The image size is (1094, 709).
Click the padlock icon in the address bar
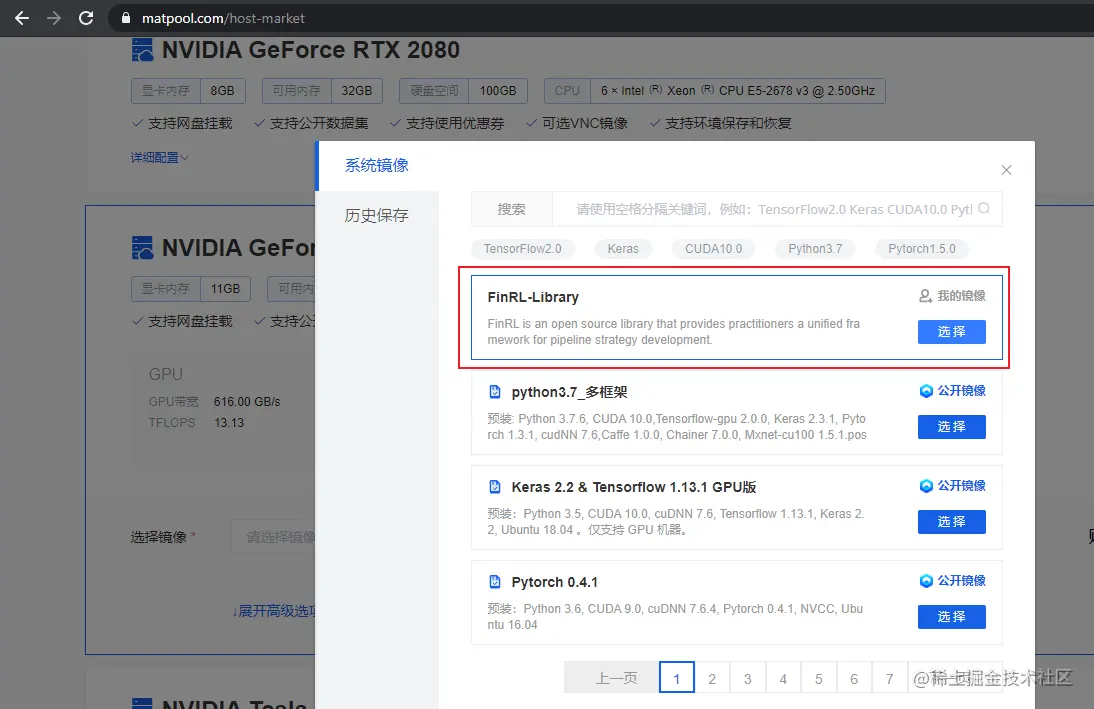126,18
